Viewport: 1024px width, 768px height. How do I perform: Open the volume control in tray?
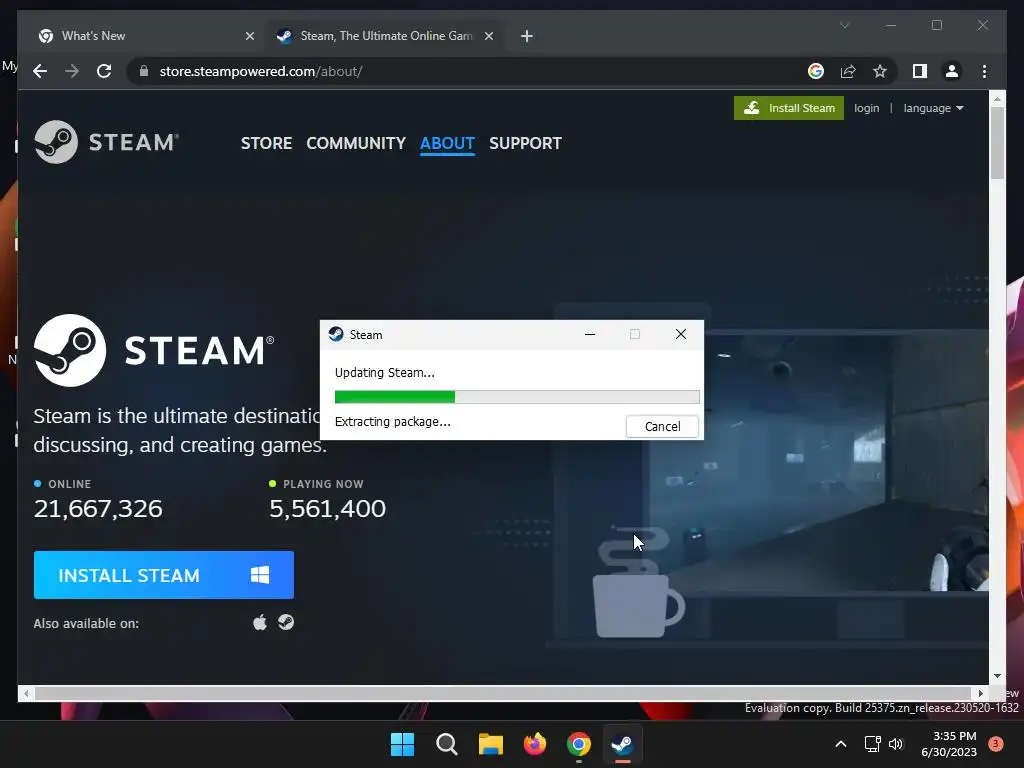coord(895,744)
